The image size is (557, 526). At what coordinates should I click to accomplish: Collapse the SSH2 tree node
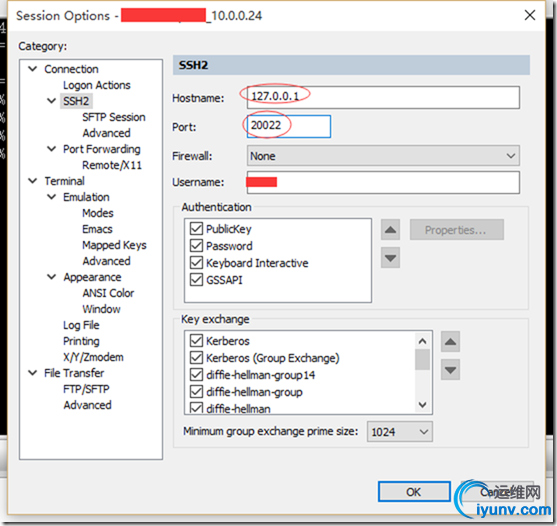coord(52,101)
